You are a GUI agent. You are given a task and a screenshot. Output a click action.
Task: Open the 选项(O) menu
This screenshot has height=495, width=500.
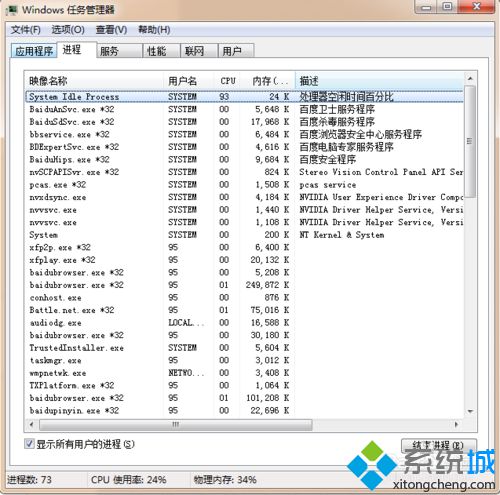pos(68,30)
